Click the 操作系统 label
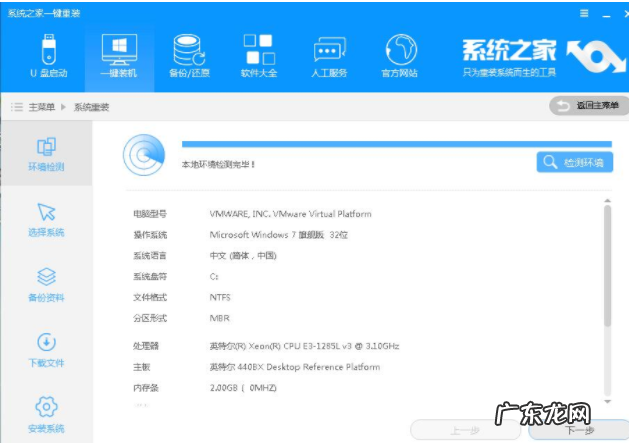 click(x=150, y=235)
